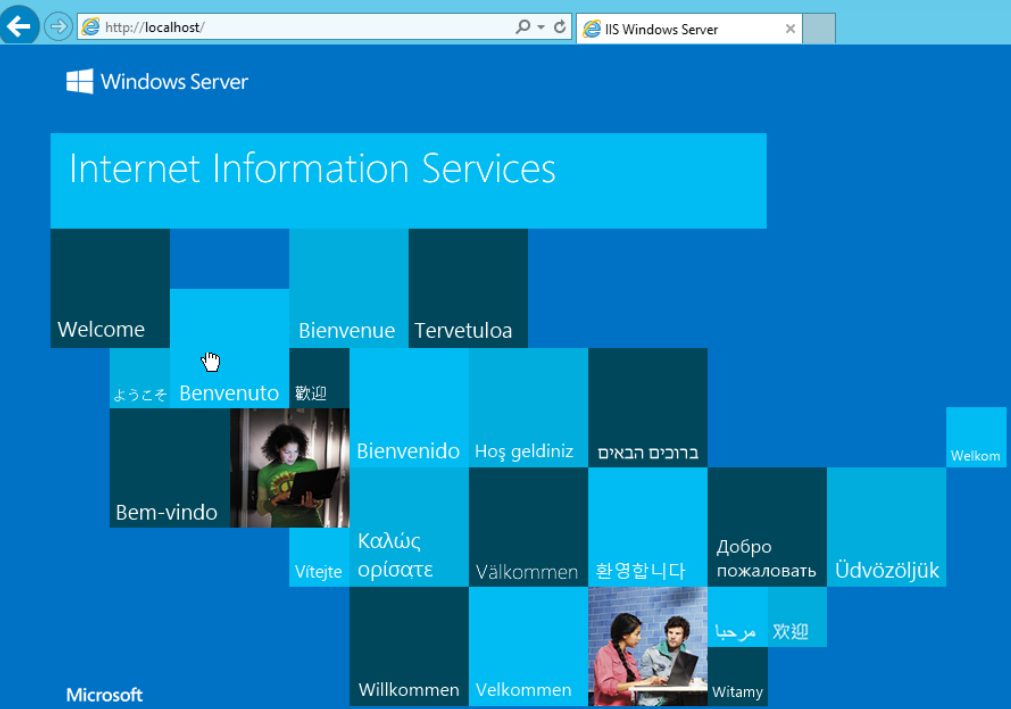Click the Tervetuloa tile
The image size is (1011, 709).
(x=468, y=288)
